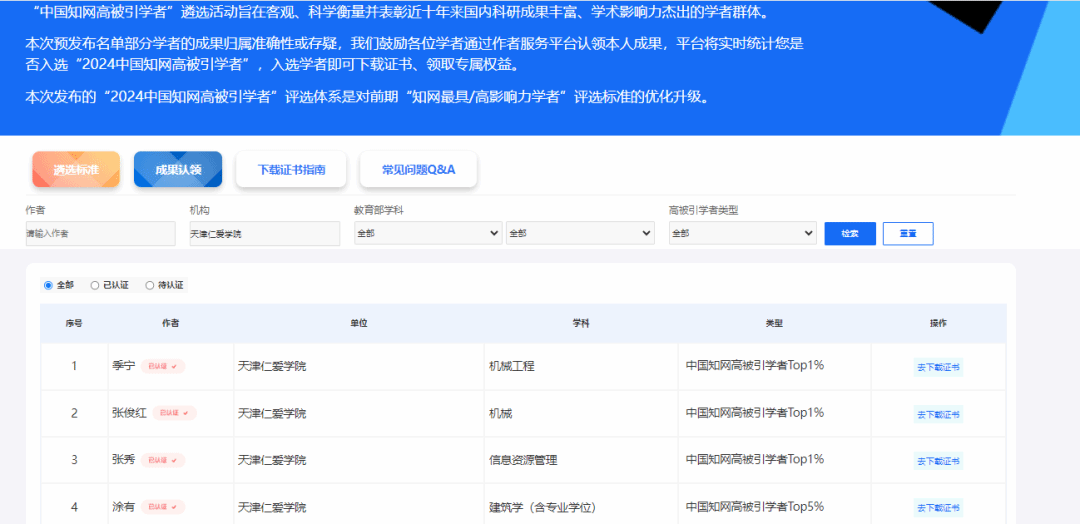Click 去下载证书 for 张秀
1080x524 pixels.
(937, 461)
